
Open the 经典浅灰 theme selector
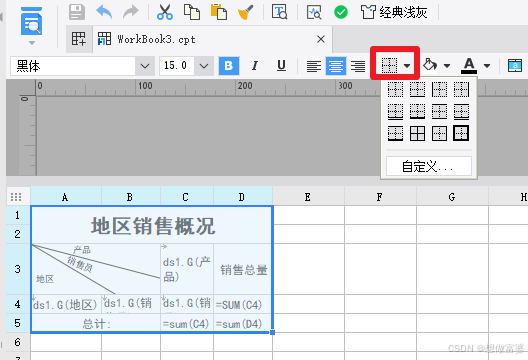[394, 12]
